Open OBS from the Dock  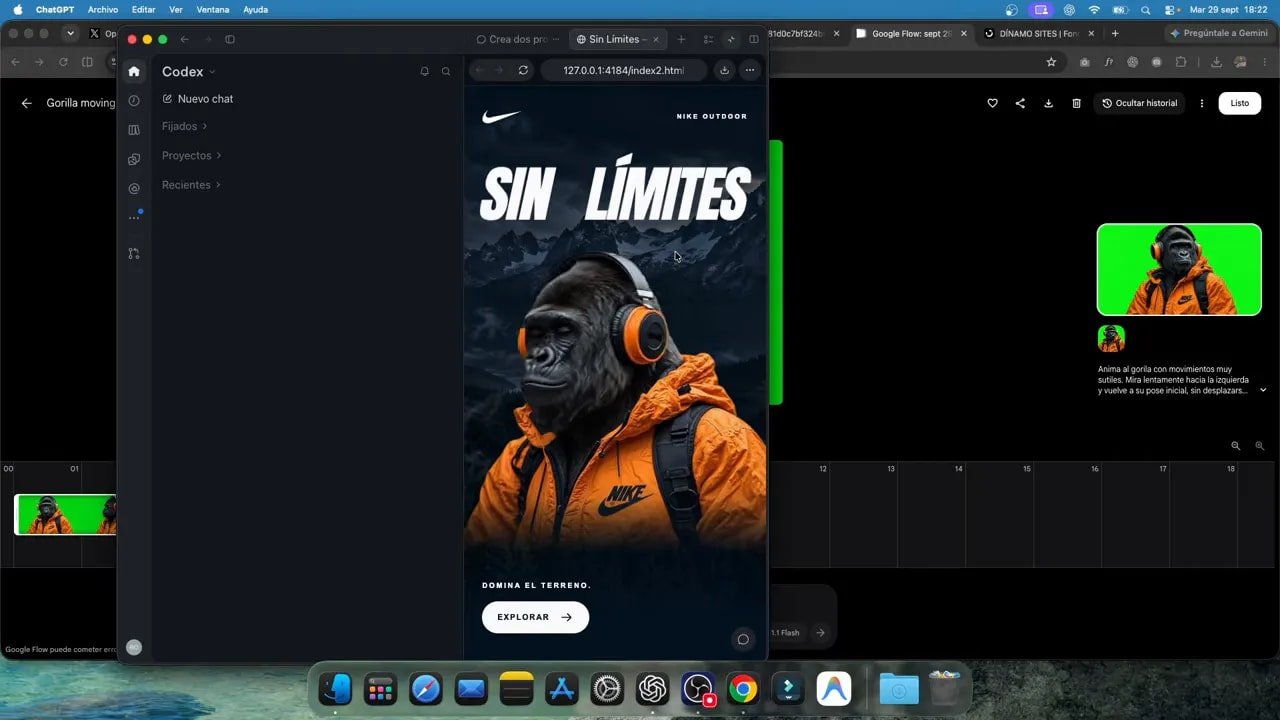click(697, 689)
